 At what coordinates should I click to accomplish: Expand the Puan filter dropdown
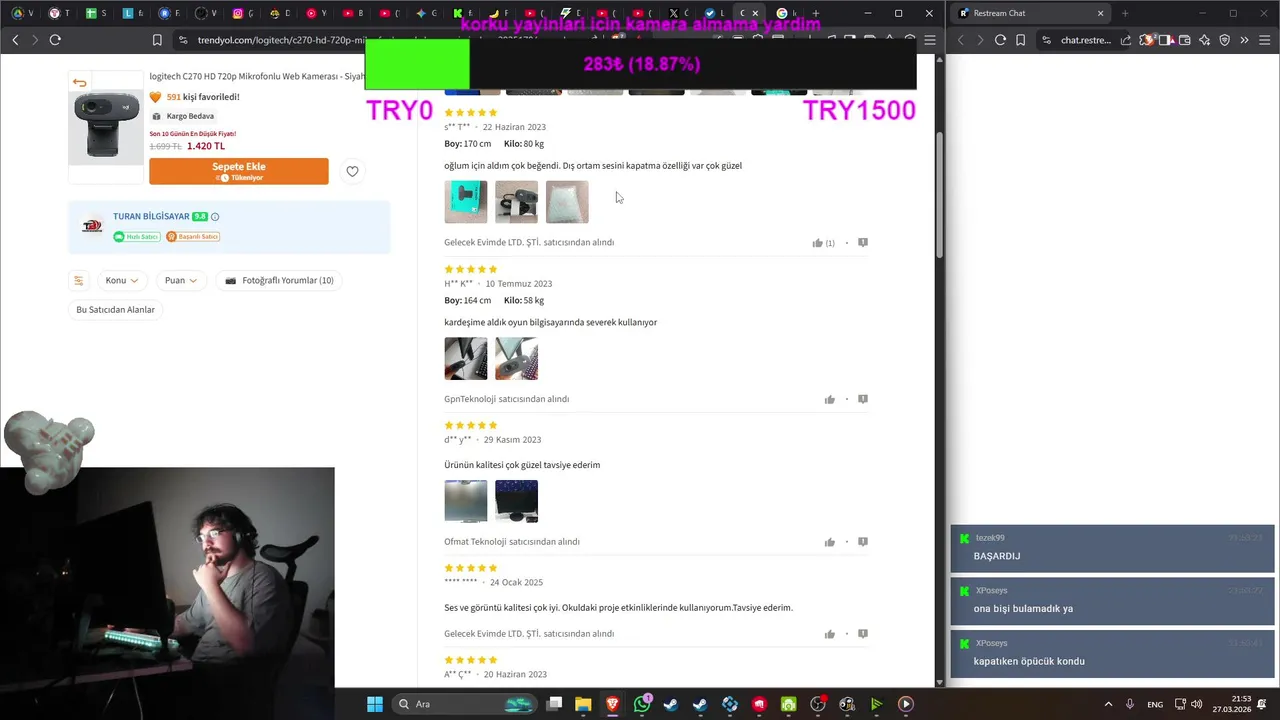pos(181,281)
